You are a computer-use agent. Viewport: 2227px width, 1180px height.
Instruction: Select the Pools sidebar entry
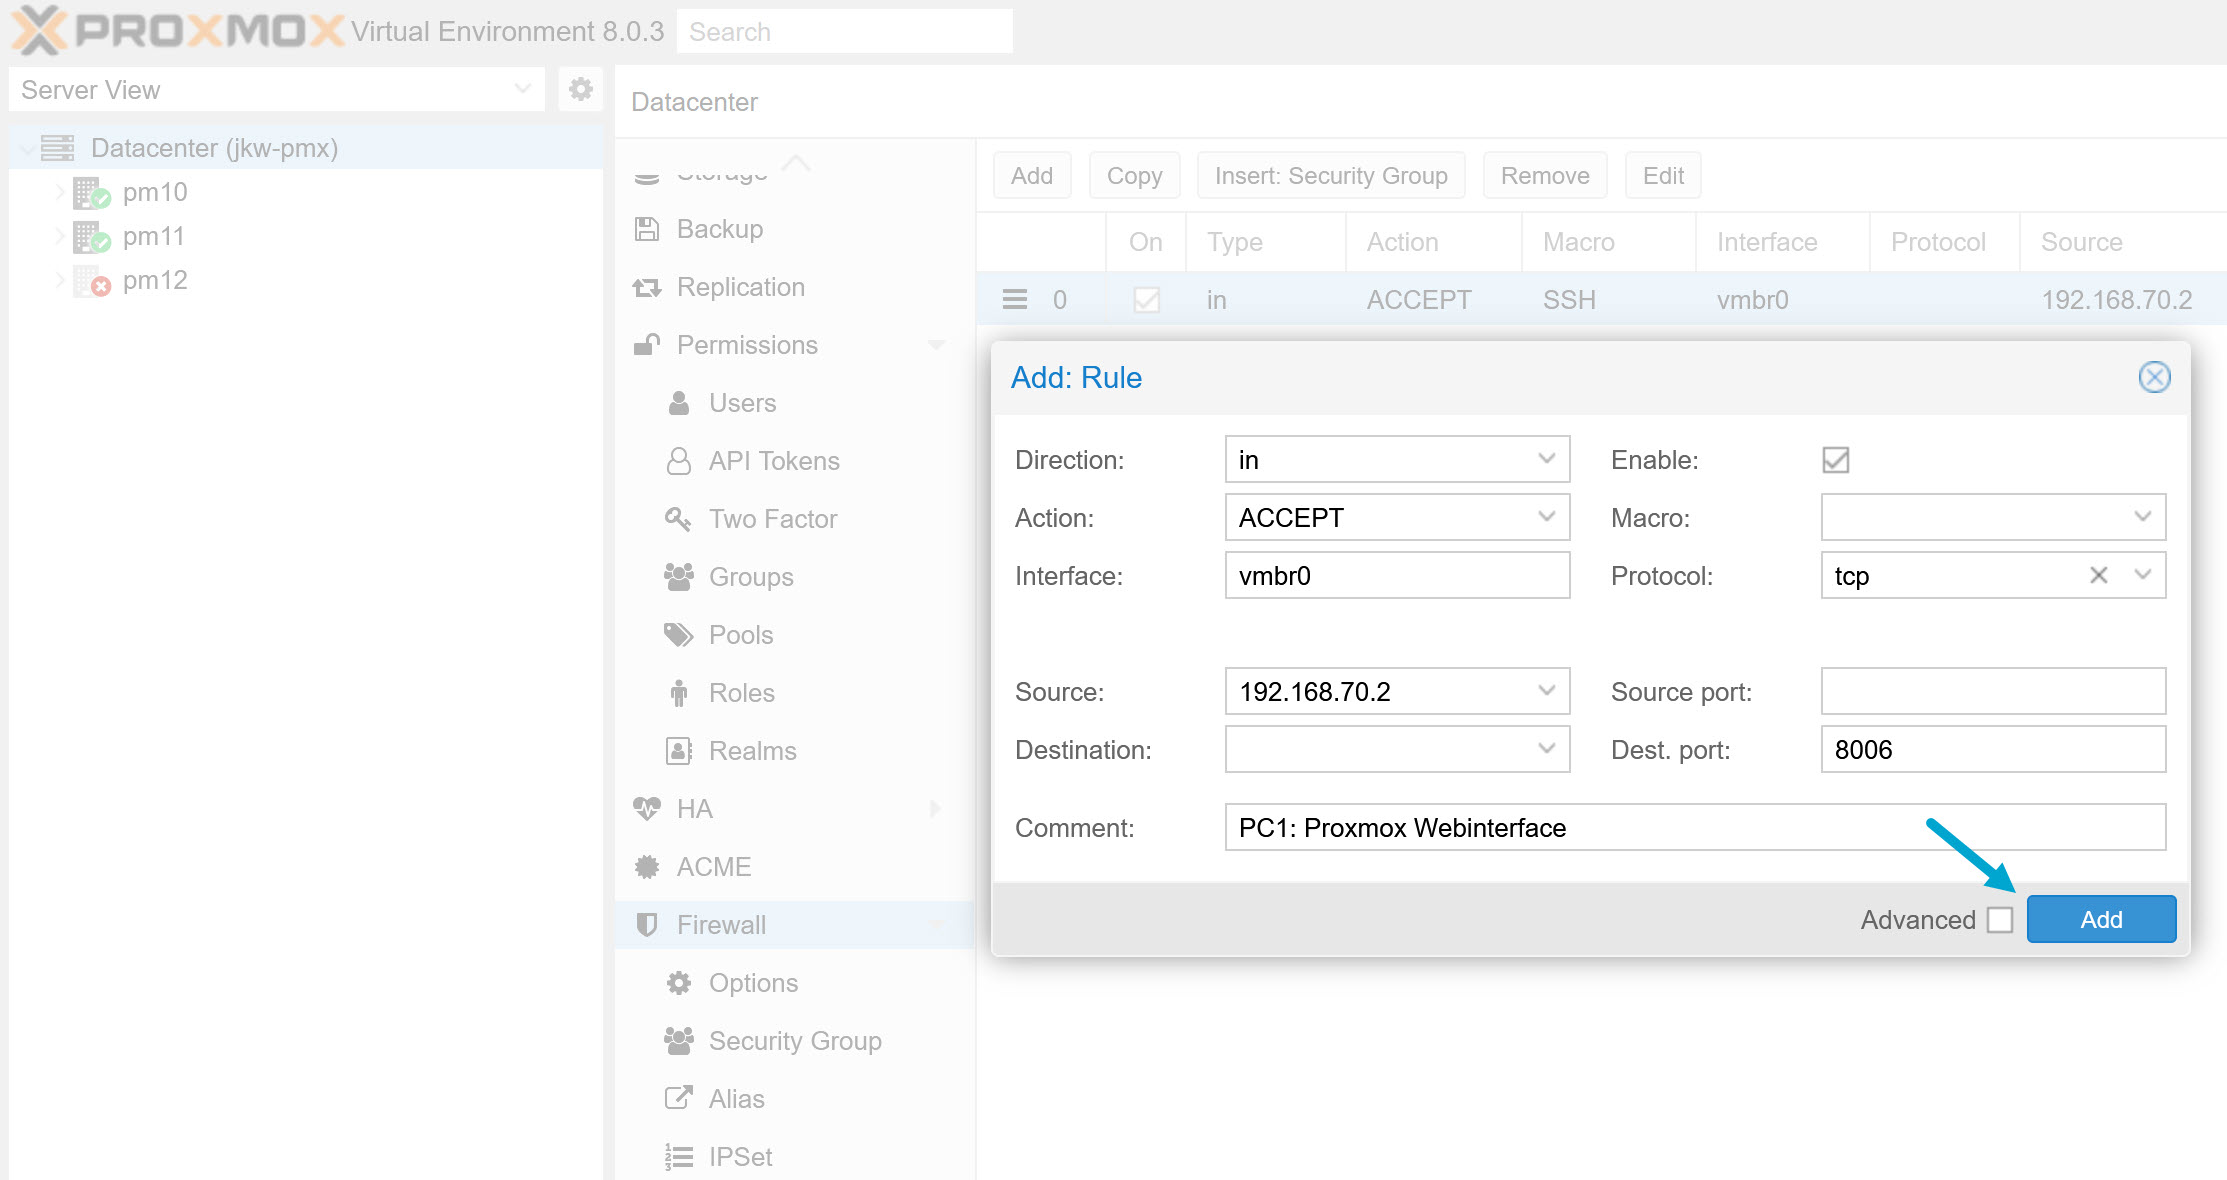point(740,634)
